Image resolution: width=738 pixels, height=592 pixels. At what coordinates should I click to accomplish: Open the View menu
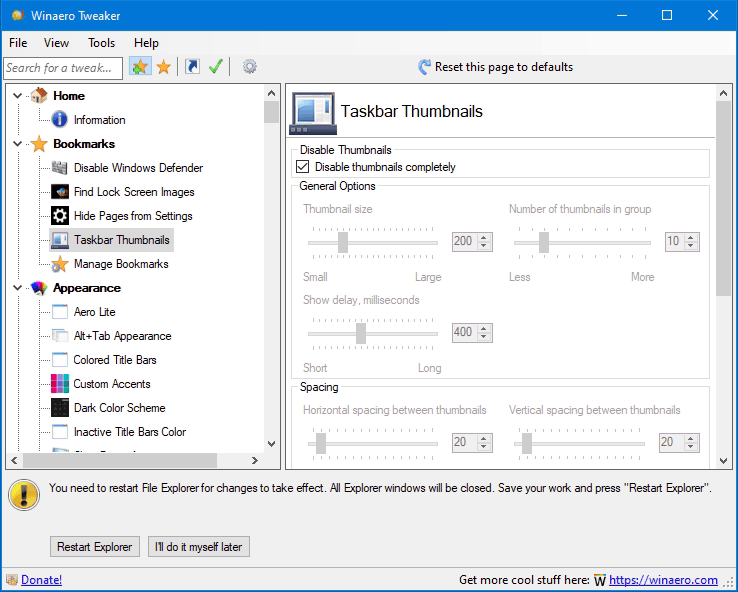click(x=56, y=43)
